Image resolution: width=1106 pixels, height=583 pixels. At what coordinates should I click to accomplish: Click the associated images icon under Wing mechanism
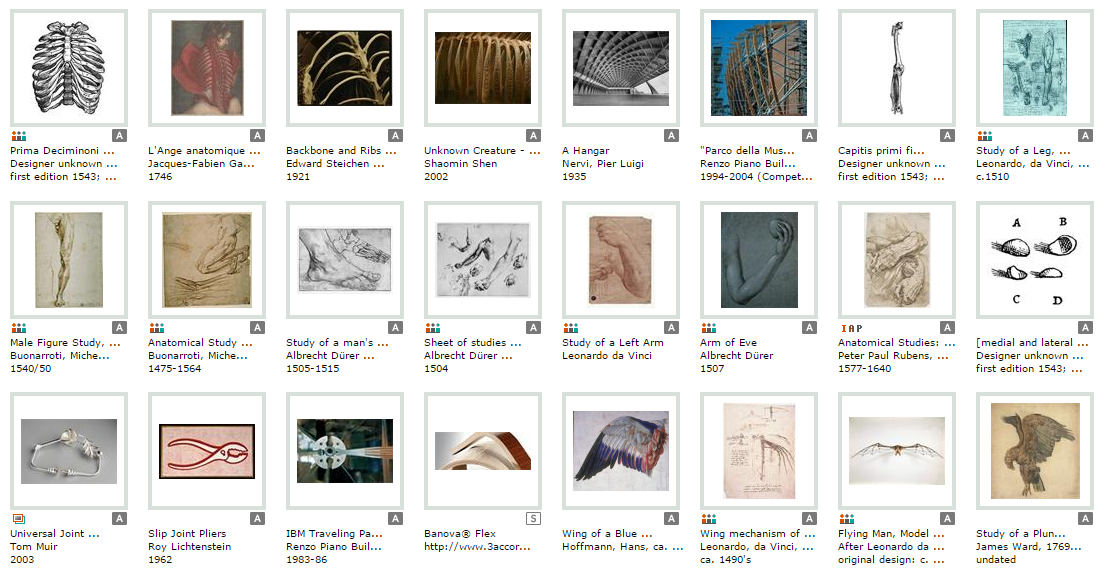(x=709, y=519)
